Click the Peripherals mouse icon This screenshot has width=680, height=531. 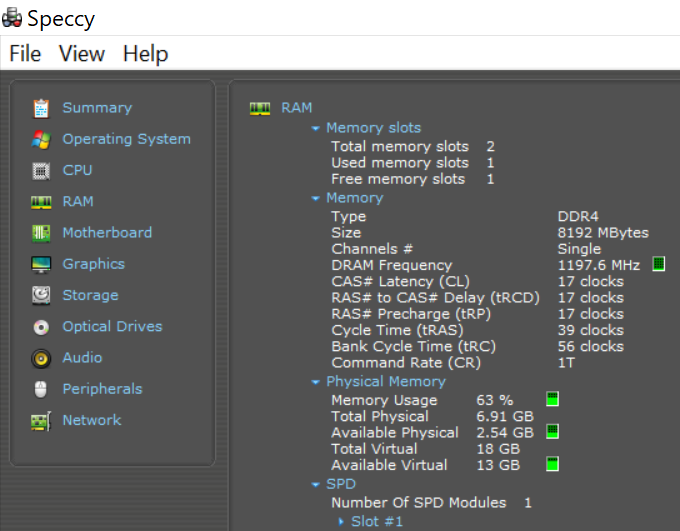41,390
